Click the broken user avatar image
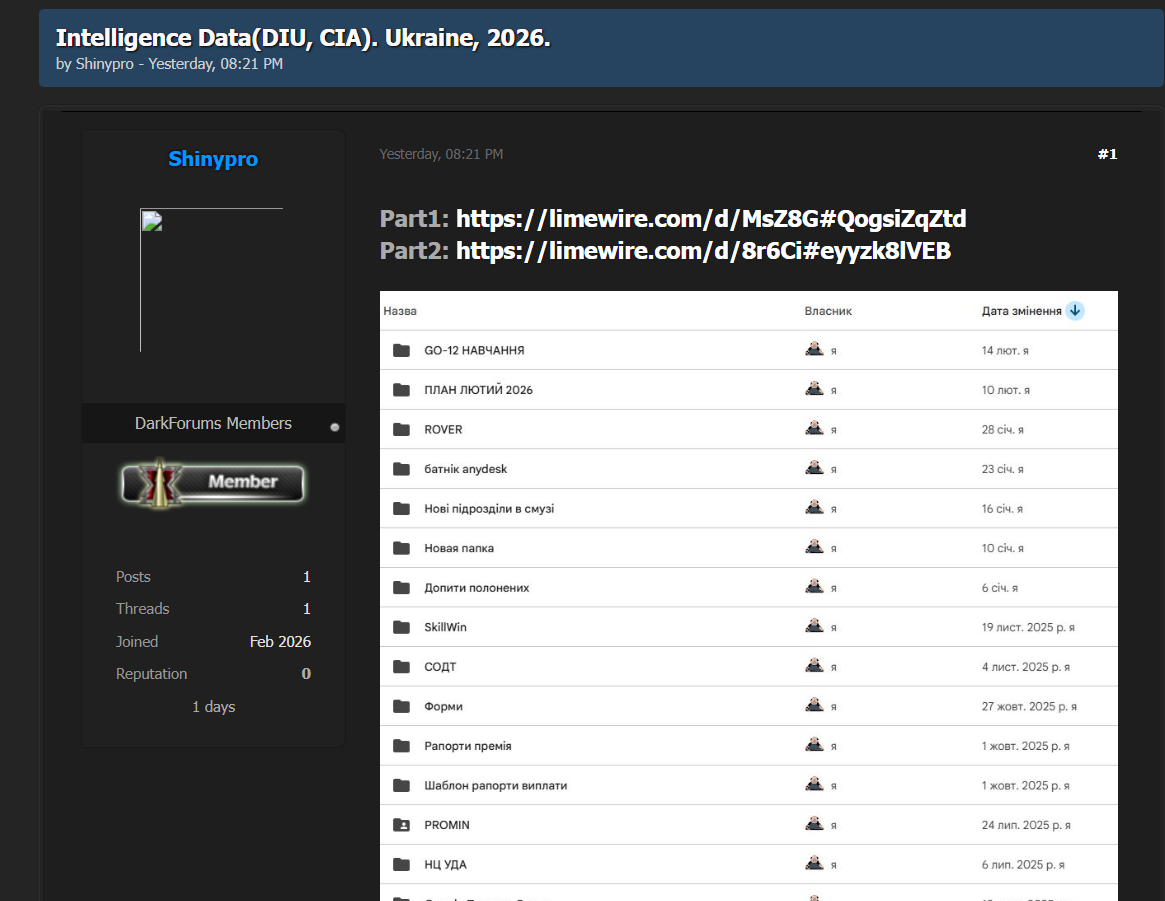1165x901 pixels. point(211,280)
